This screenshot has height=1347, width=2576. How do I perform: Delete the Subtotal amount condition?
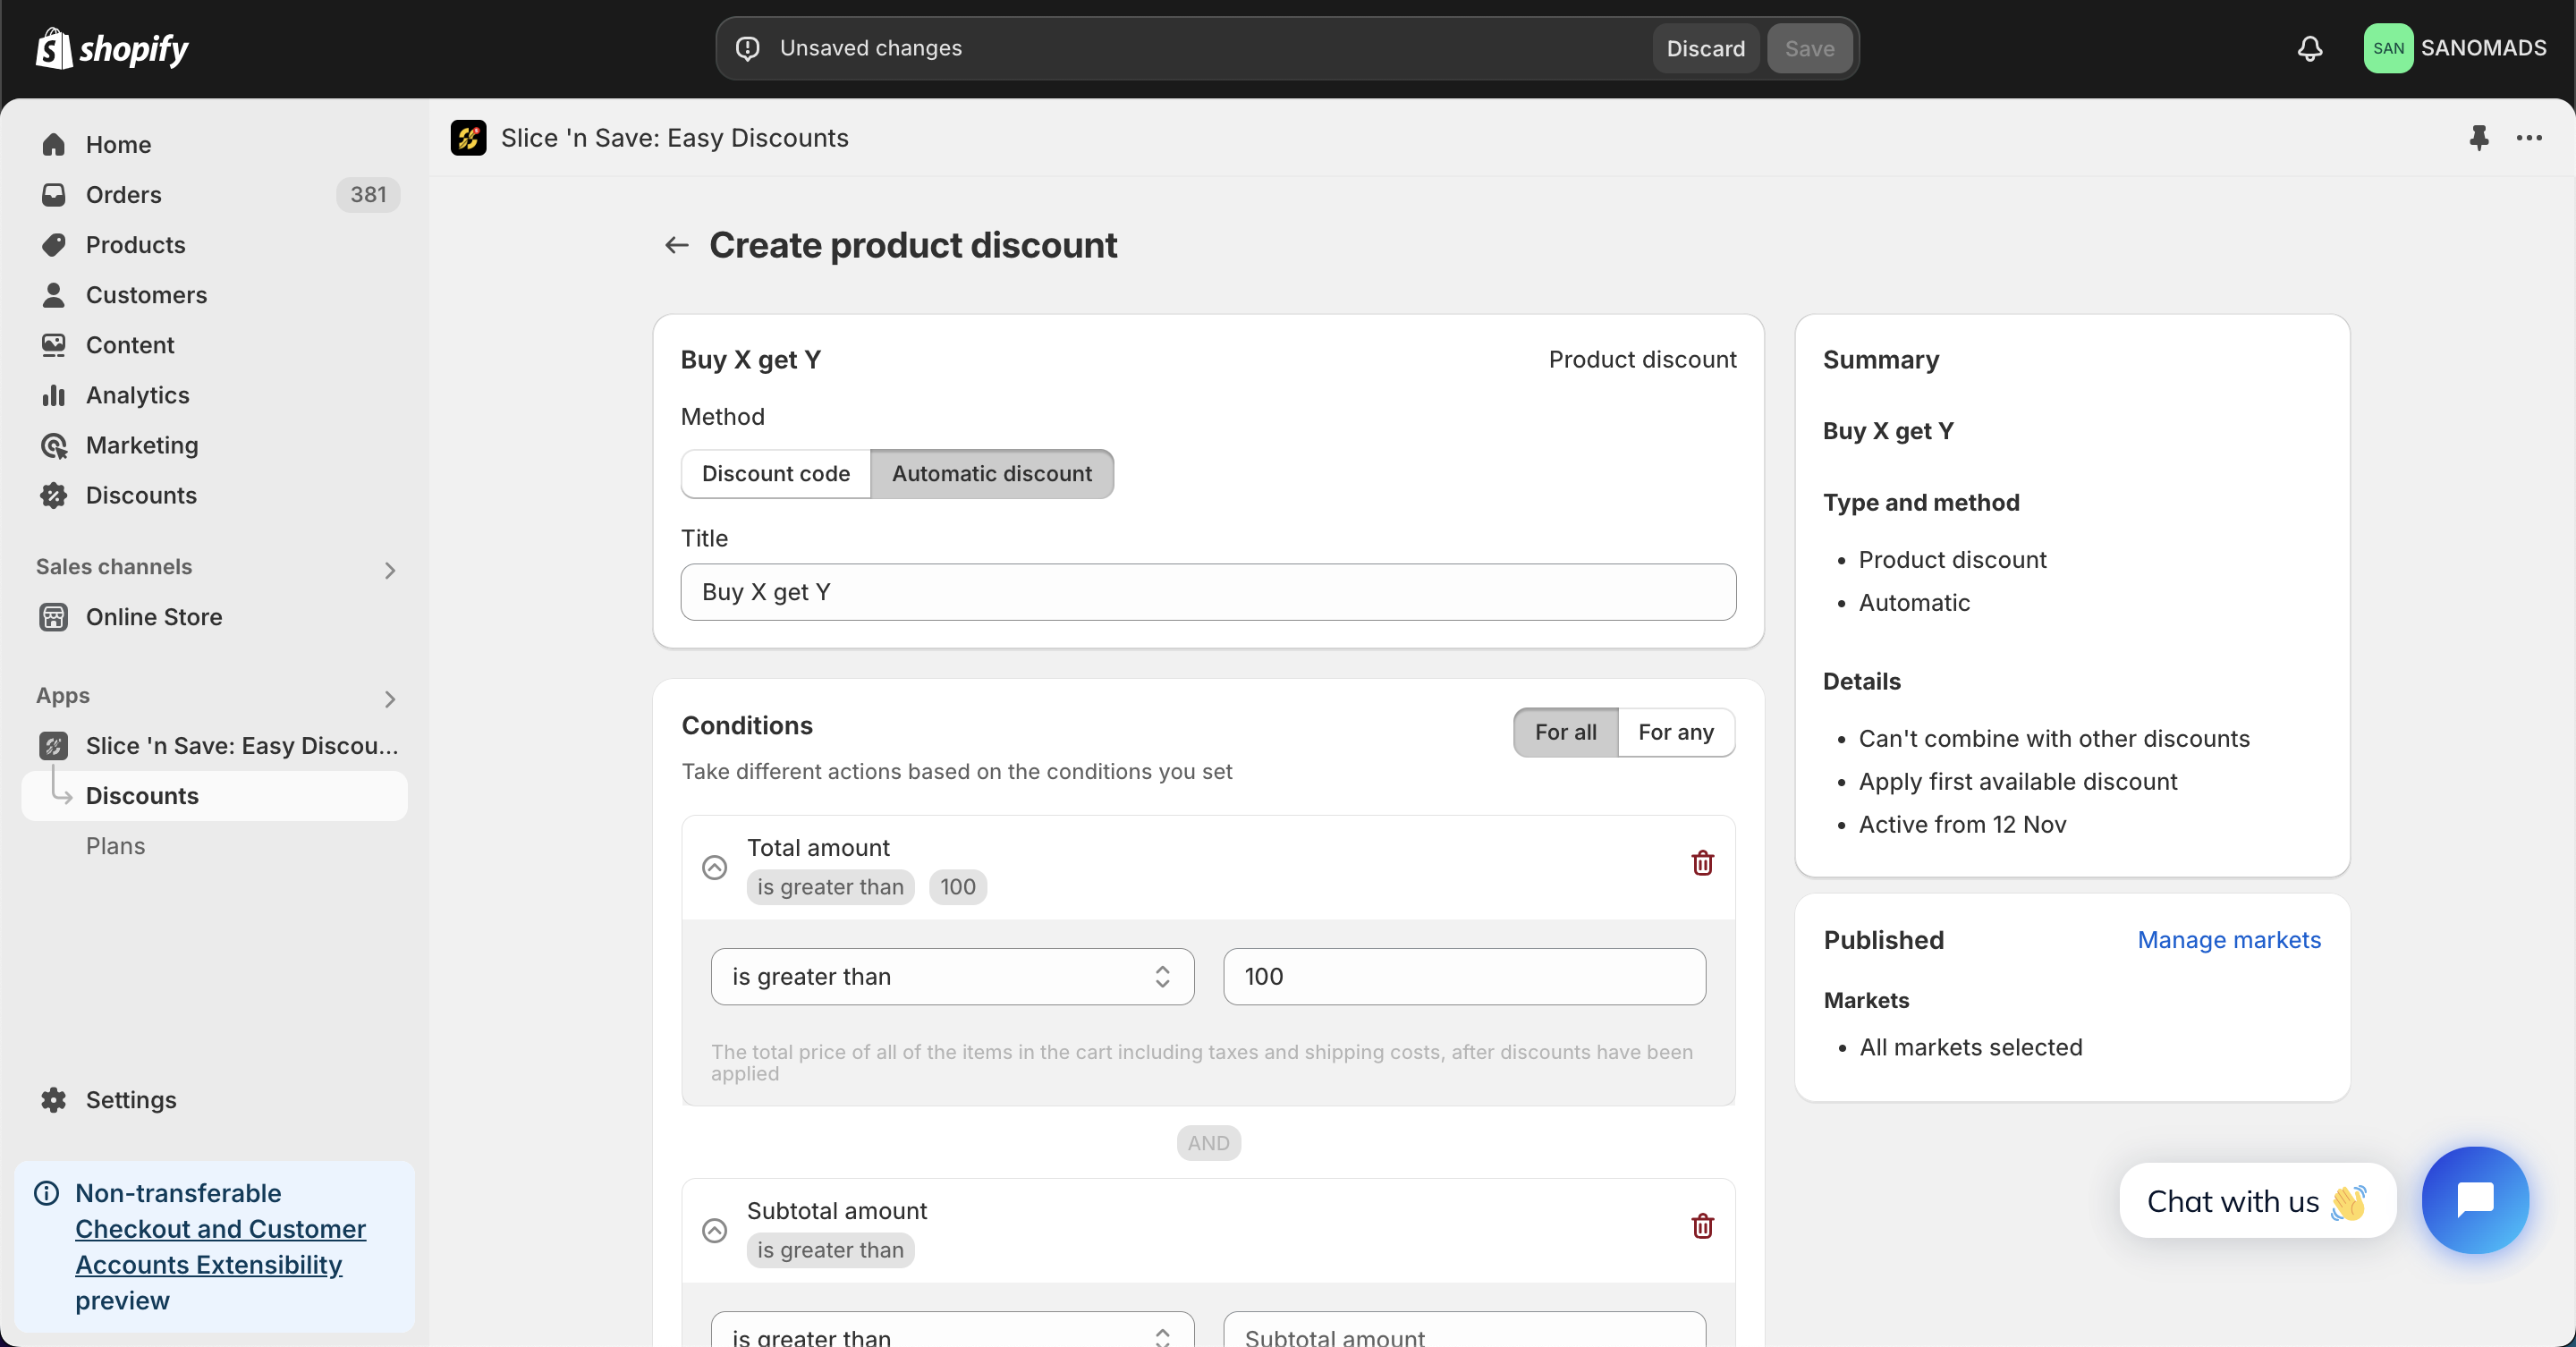tap(1702, 1226)
